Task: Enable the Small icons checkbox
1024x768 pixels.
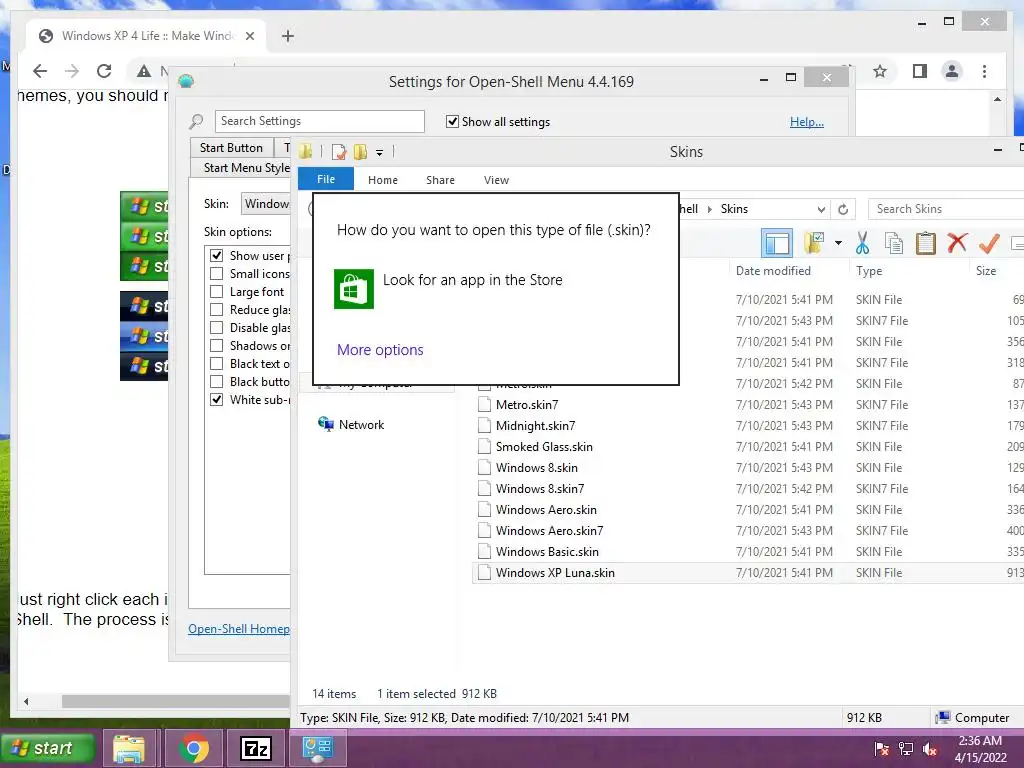Action: click(x=217, y=274)
